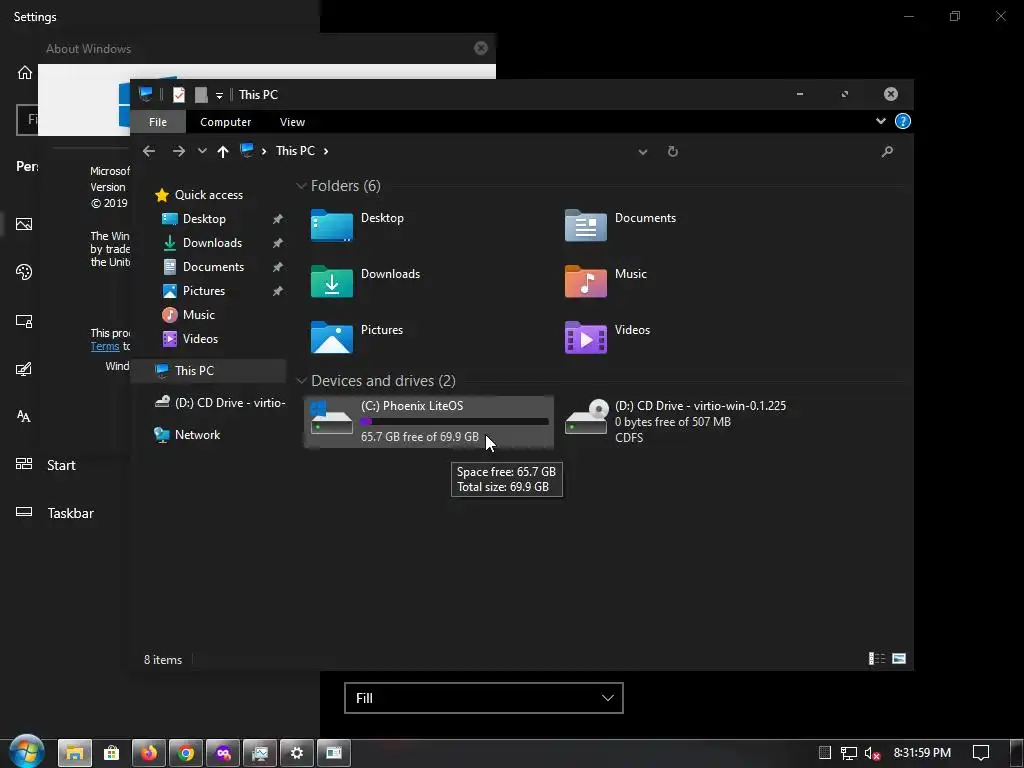Open Microsoft Store from taskbar
This screenshot has height=768, width=1024.
pyautogui.click(x=112, y=753)
